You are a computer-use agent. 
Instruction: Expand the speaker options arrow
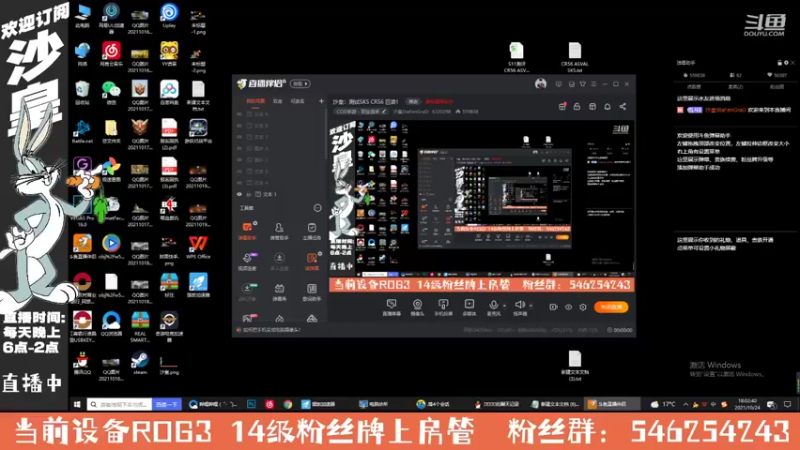pos(531,306)
